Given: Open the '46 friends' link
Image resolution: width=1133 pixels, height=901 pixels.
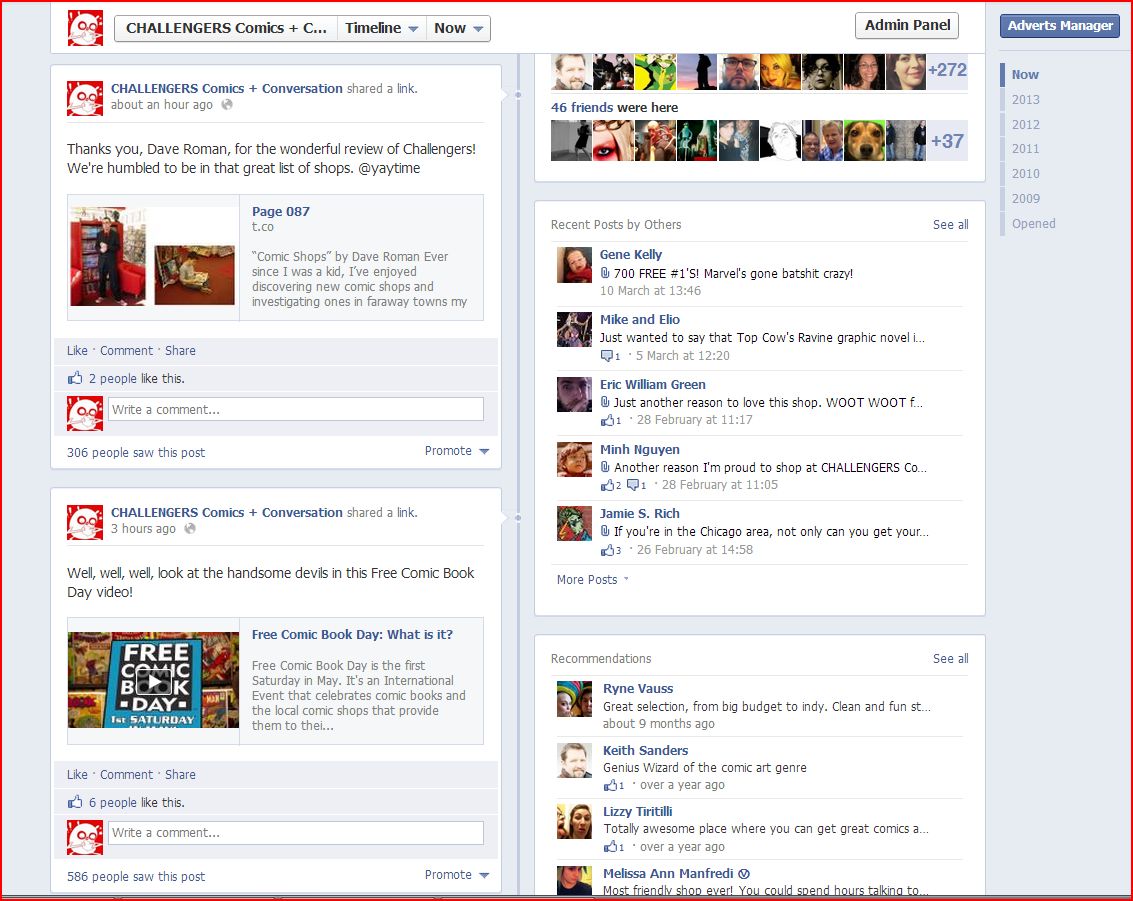Looking at the screenshot, I should [582, 108].
